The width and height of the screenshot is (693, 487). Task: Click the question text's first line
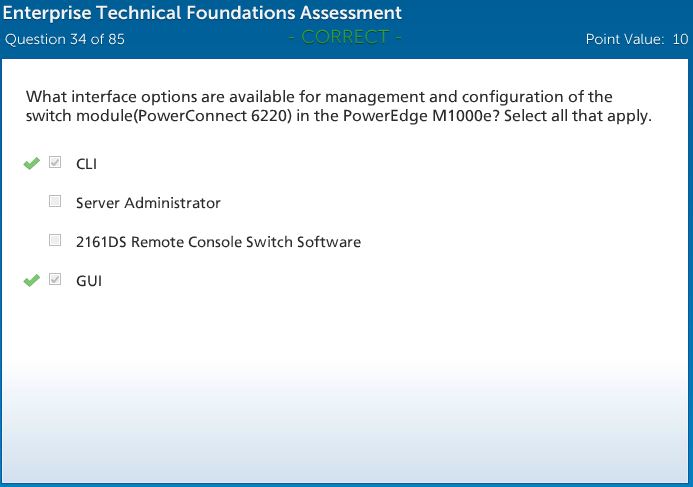[x=319, y=97]
